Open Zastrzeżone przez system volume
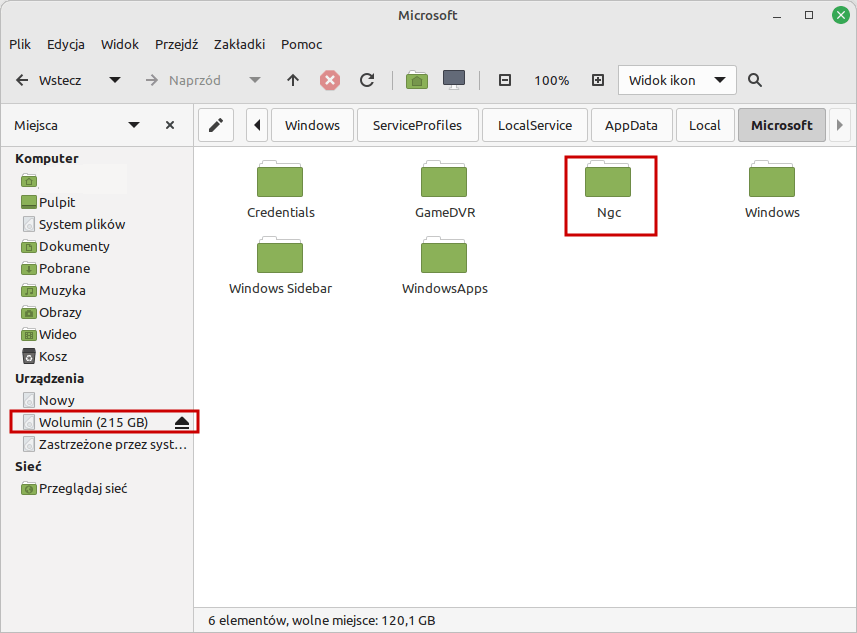 point(104,444)
